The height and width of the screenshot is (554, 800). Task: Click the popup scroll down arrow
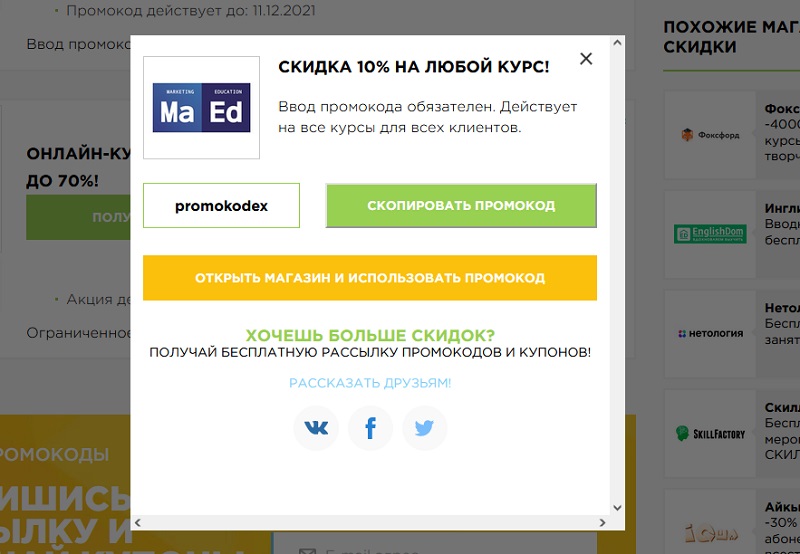(x=617, y=508)
